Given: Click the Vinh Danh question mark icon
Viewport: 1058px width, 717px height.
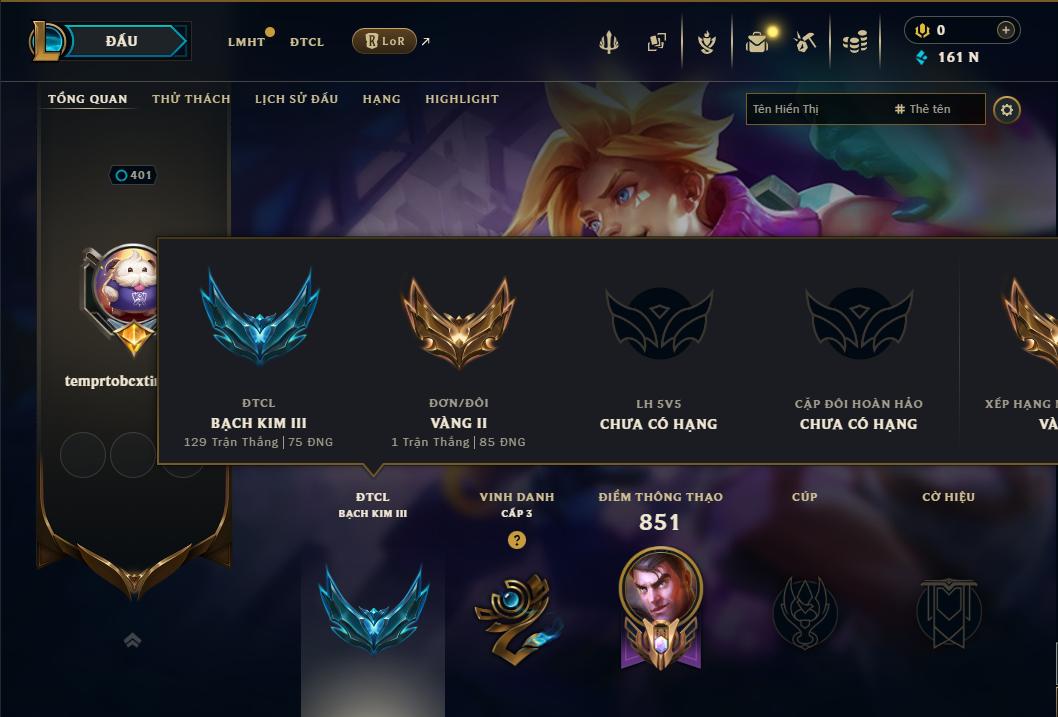Looking at the screenshot, I should 517,540.
